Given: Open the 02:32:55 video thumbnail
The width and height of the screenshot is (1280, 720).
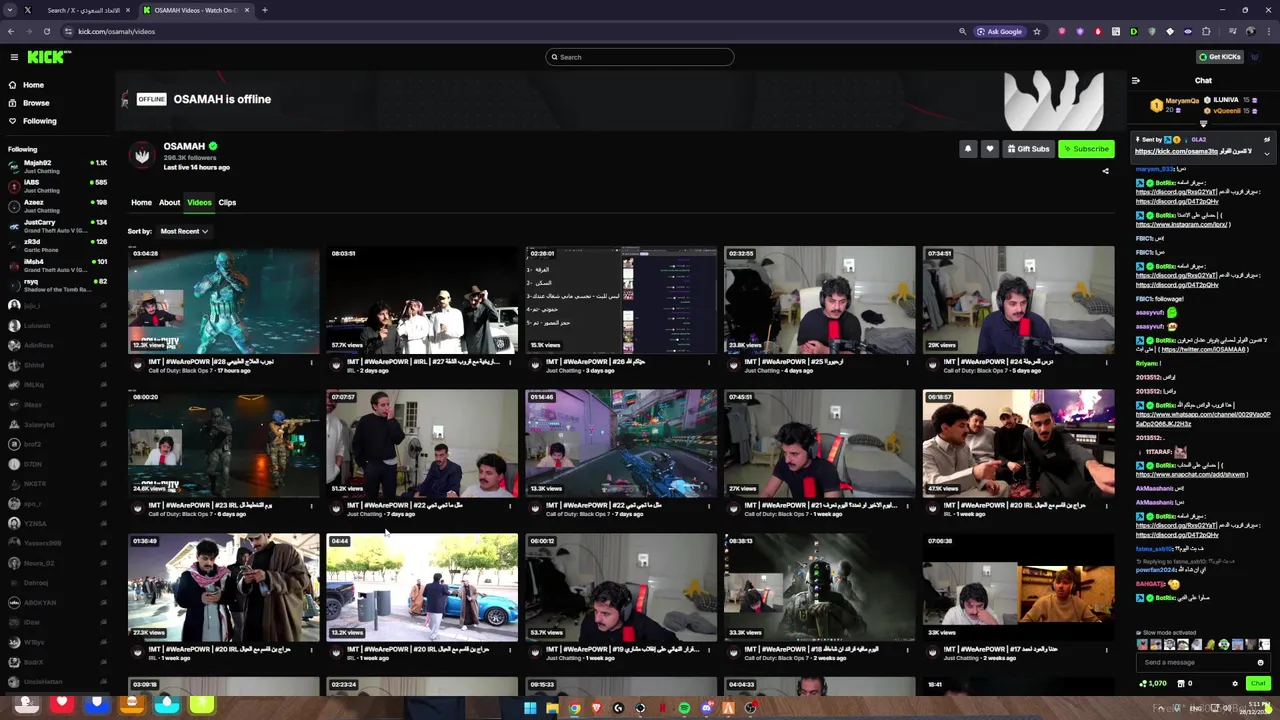Looking at the screenshot, I should (x=819, y=300).
